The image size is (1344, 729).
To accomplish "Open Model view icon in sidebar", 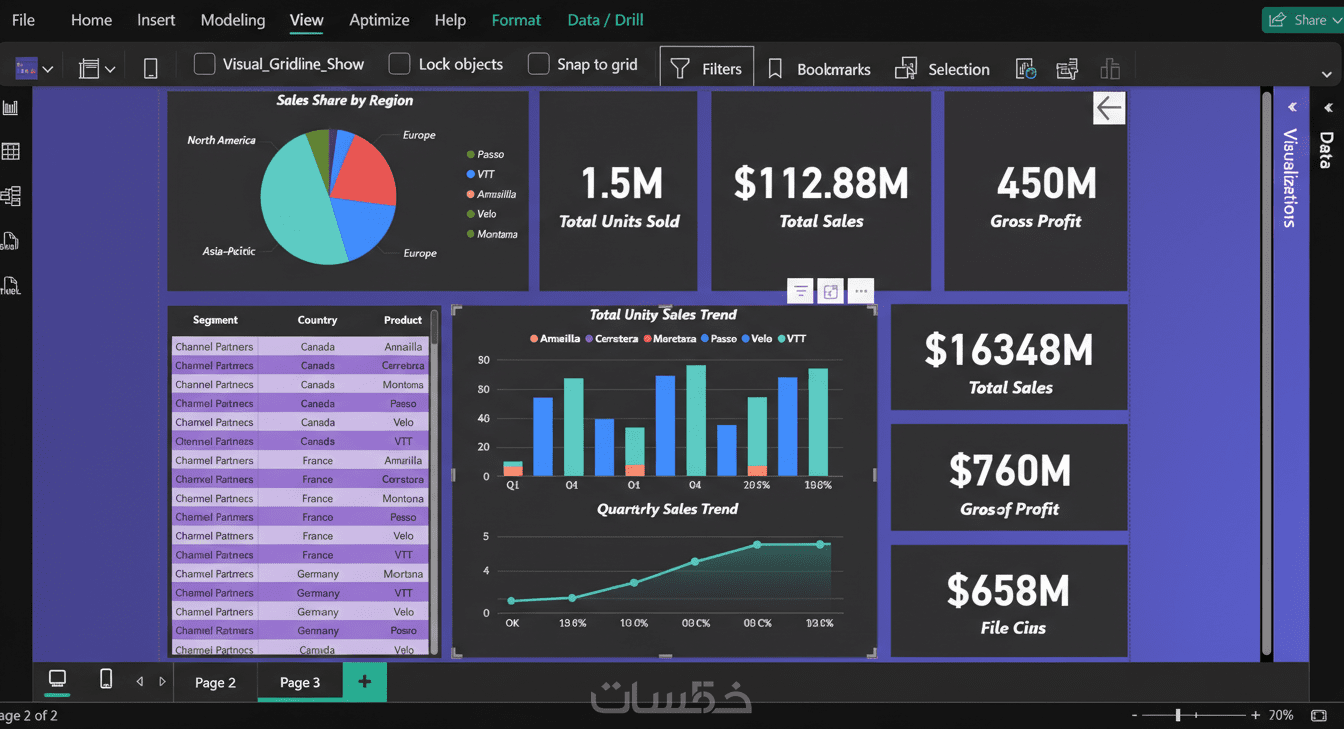I will pyautogui.click(x=11, y=196).
